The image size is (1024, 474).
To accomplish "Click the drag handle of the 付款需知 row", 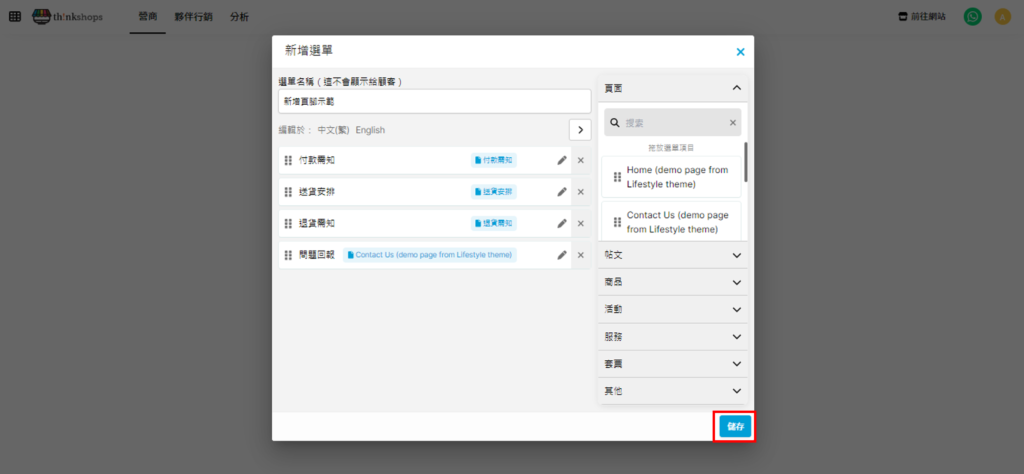I will click(289, 160).
